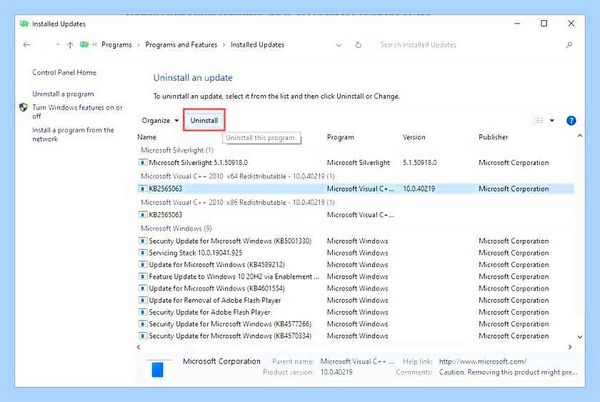Collapse the Microsoft Silverlight (1) group
600x402 pixels.
coord(177,150)
